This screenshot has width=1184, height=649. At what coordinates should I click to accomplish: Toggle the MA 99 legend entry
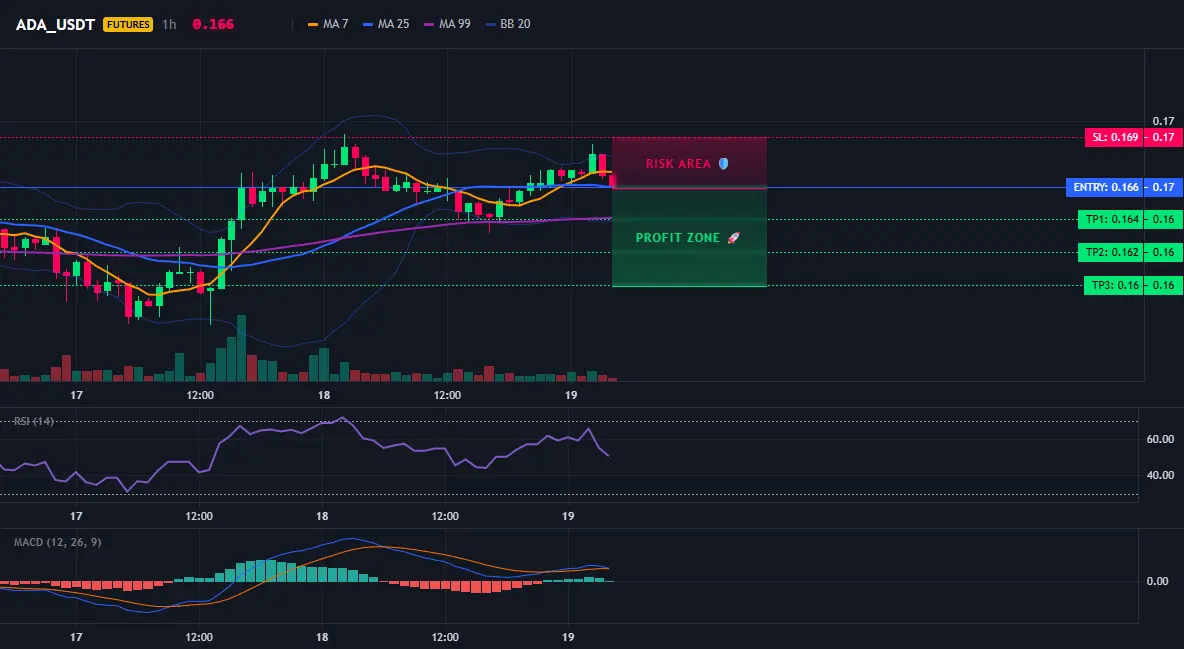click(447, 24)
